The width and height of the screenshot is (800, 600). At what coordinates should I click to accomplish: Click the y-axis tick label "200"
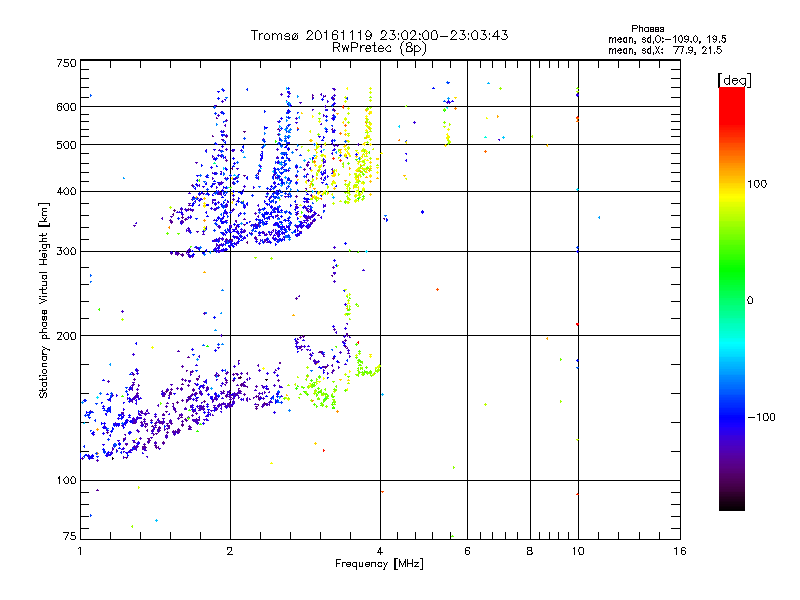coord(66,336)
